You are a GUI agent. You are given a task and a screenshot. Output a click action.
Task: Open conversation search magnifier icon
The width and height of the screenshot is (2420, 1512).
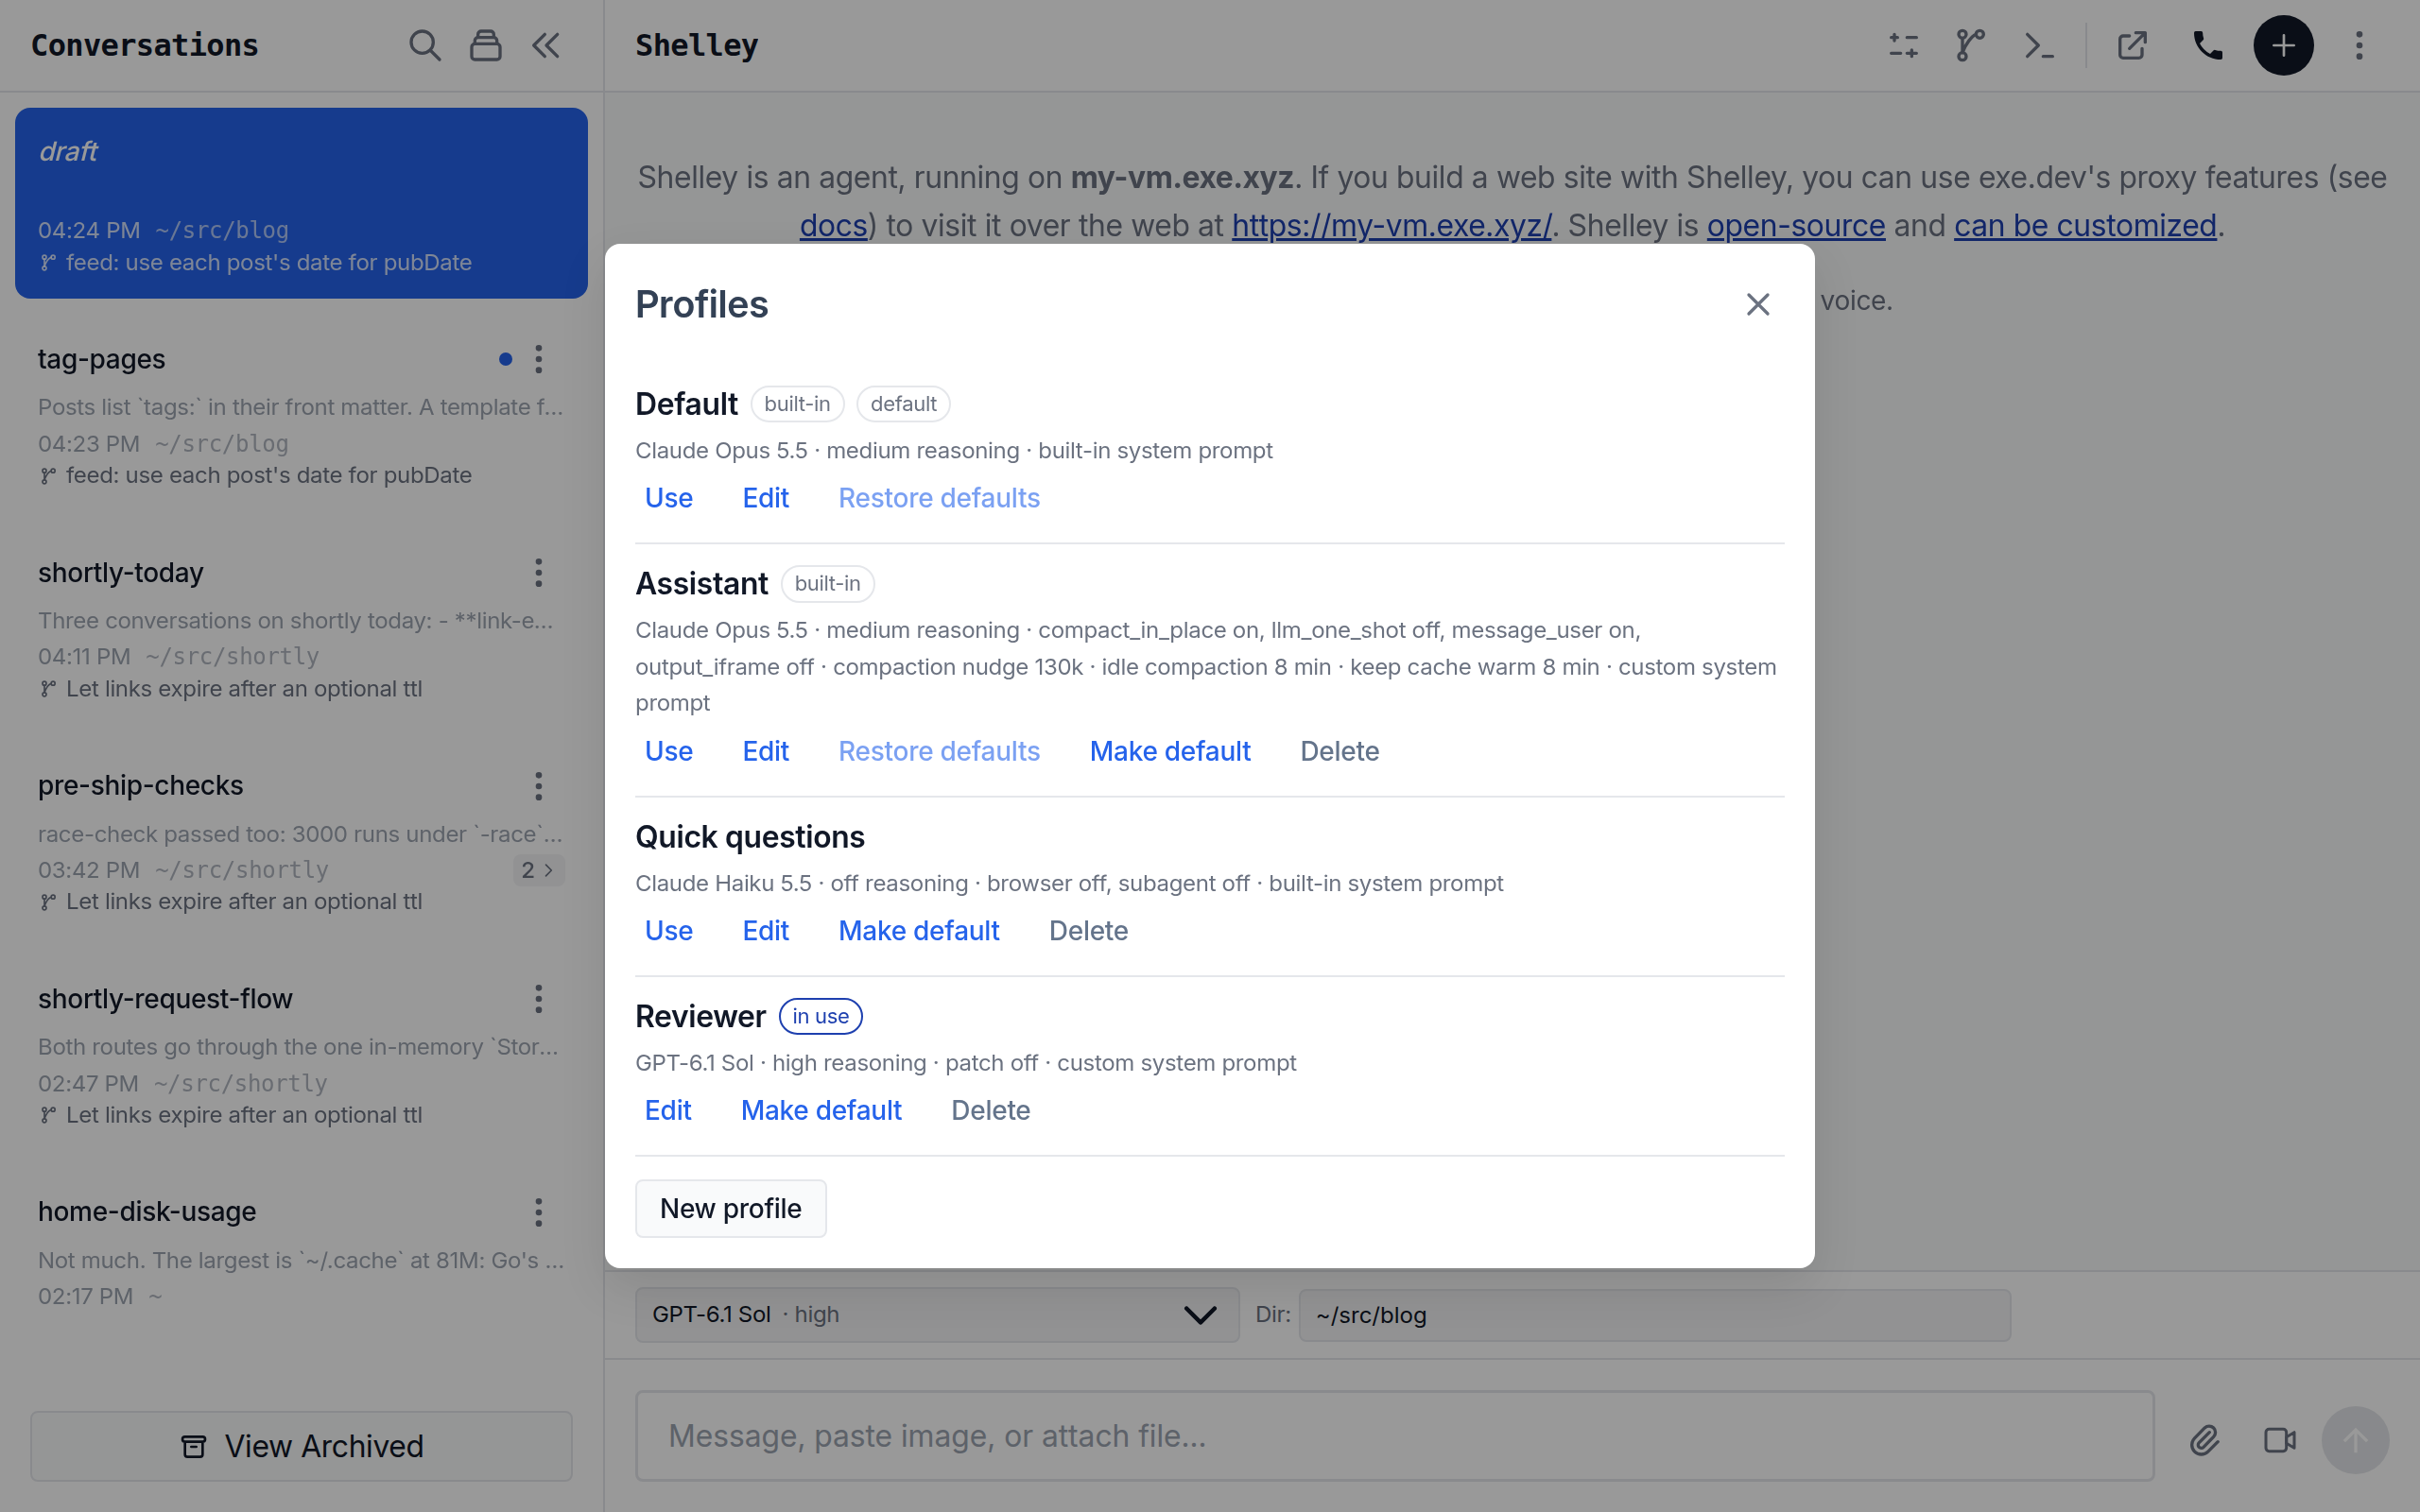point(424,45)
